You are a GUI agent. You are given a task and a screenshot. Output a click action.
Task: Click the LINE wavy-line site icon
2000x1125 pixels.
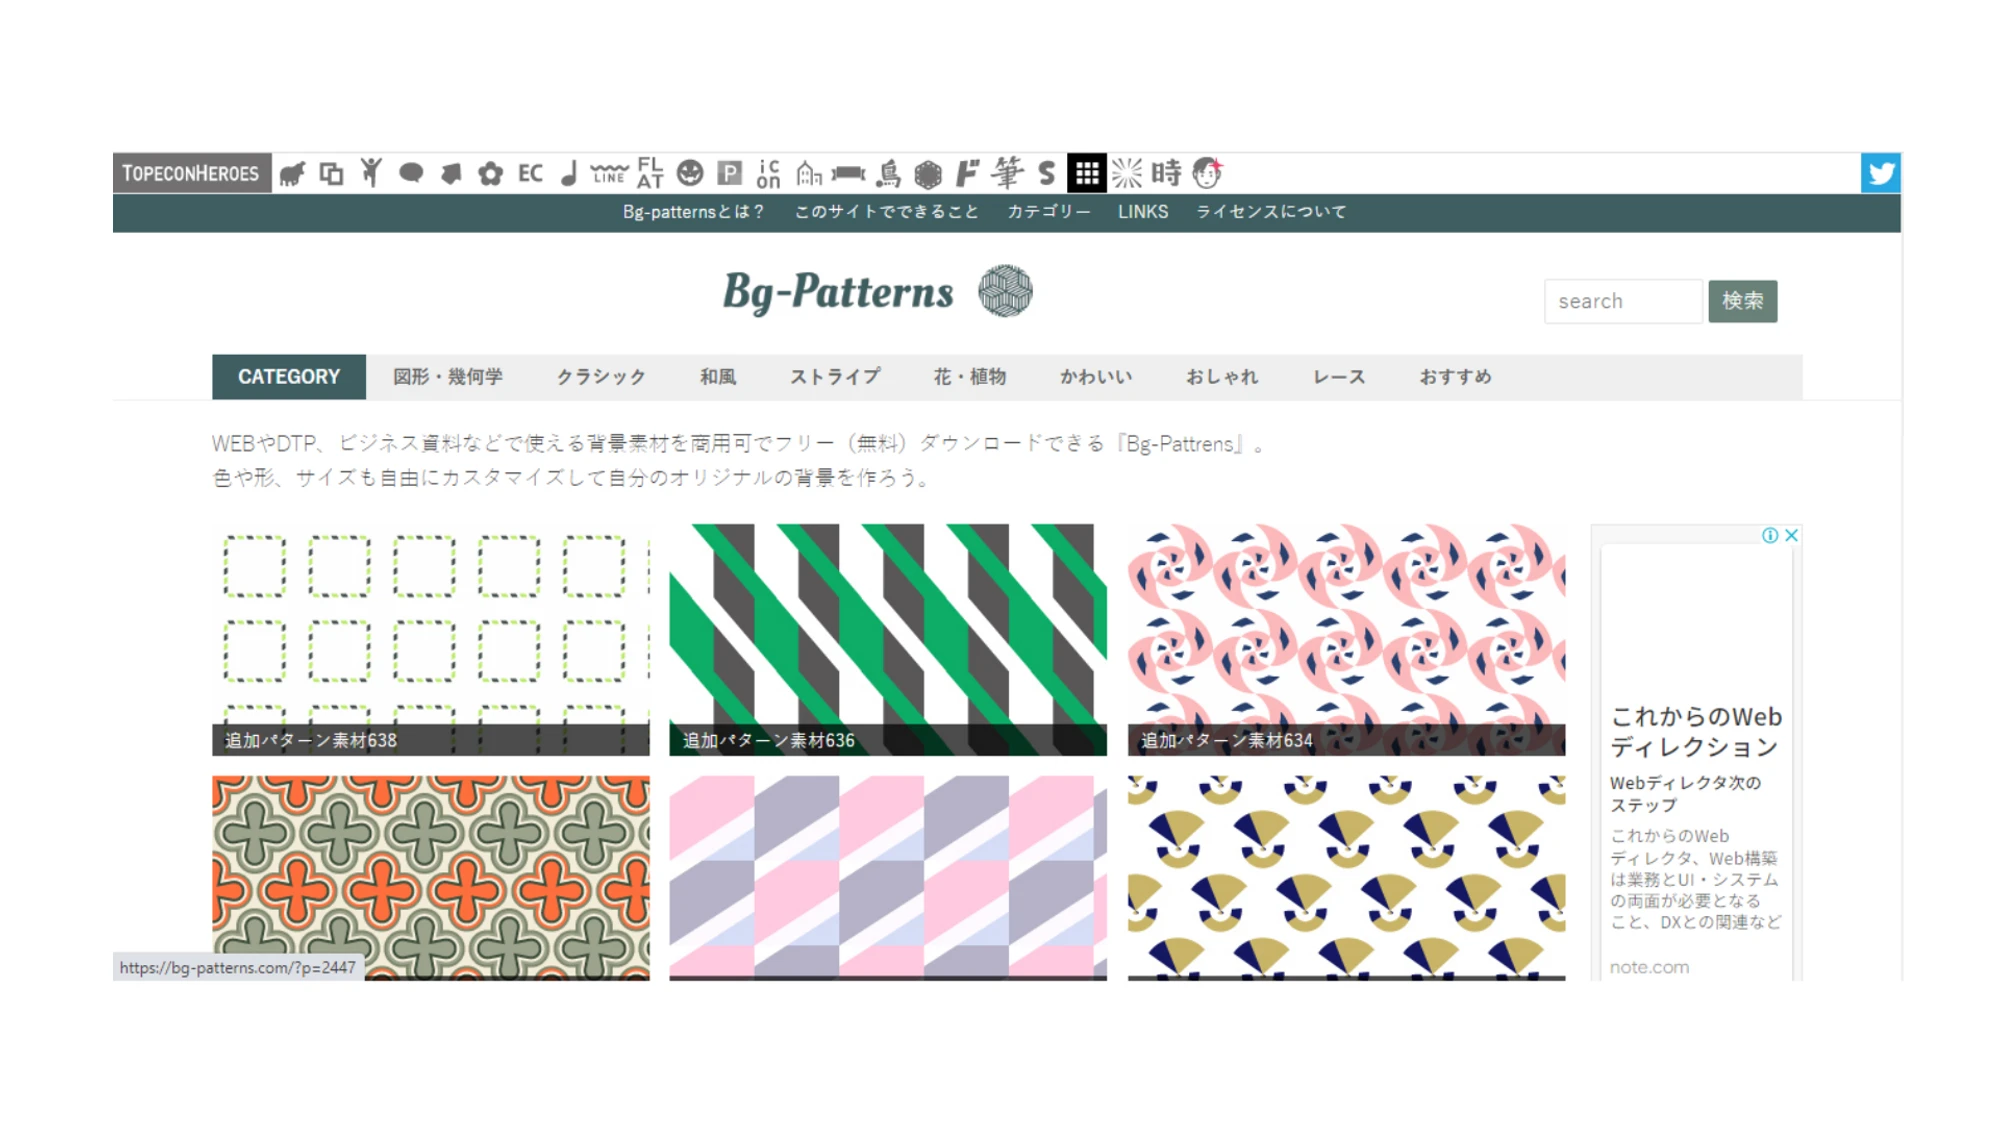coord(606,173)
